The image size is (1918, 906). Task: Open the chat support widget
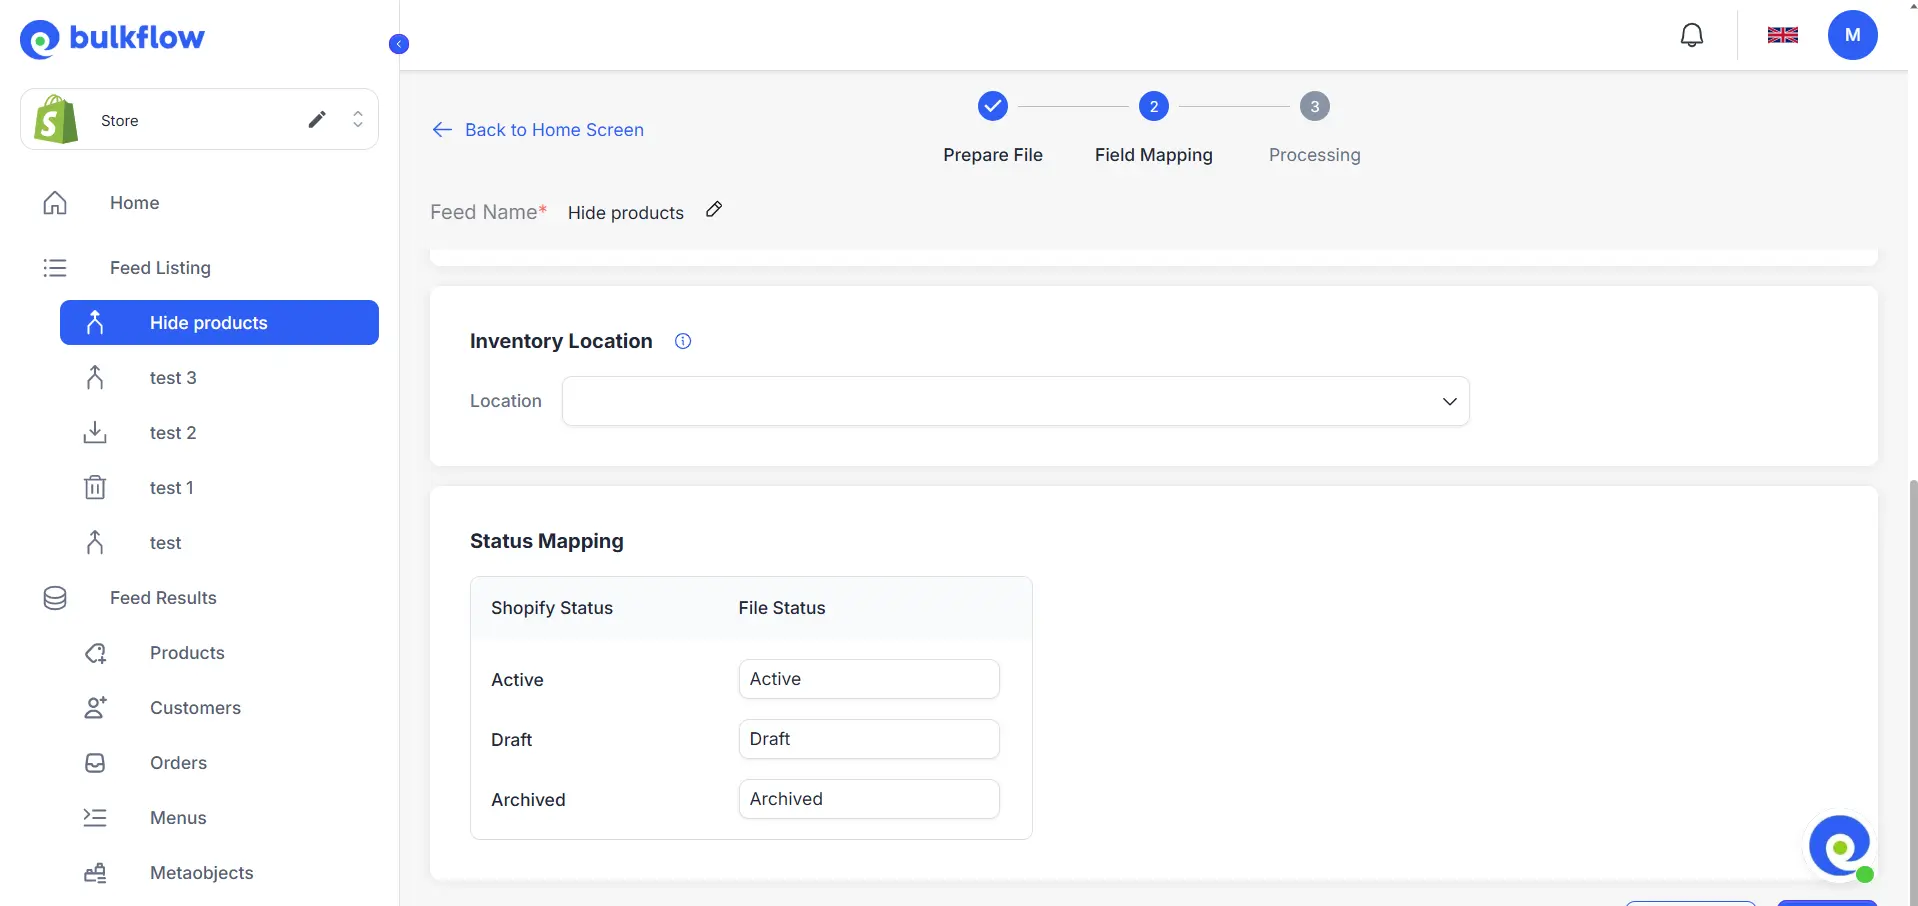(1841, 845)
